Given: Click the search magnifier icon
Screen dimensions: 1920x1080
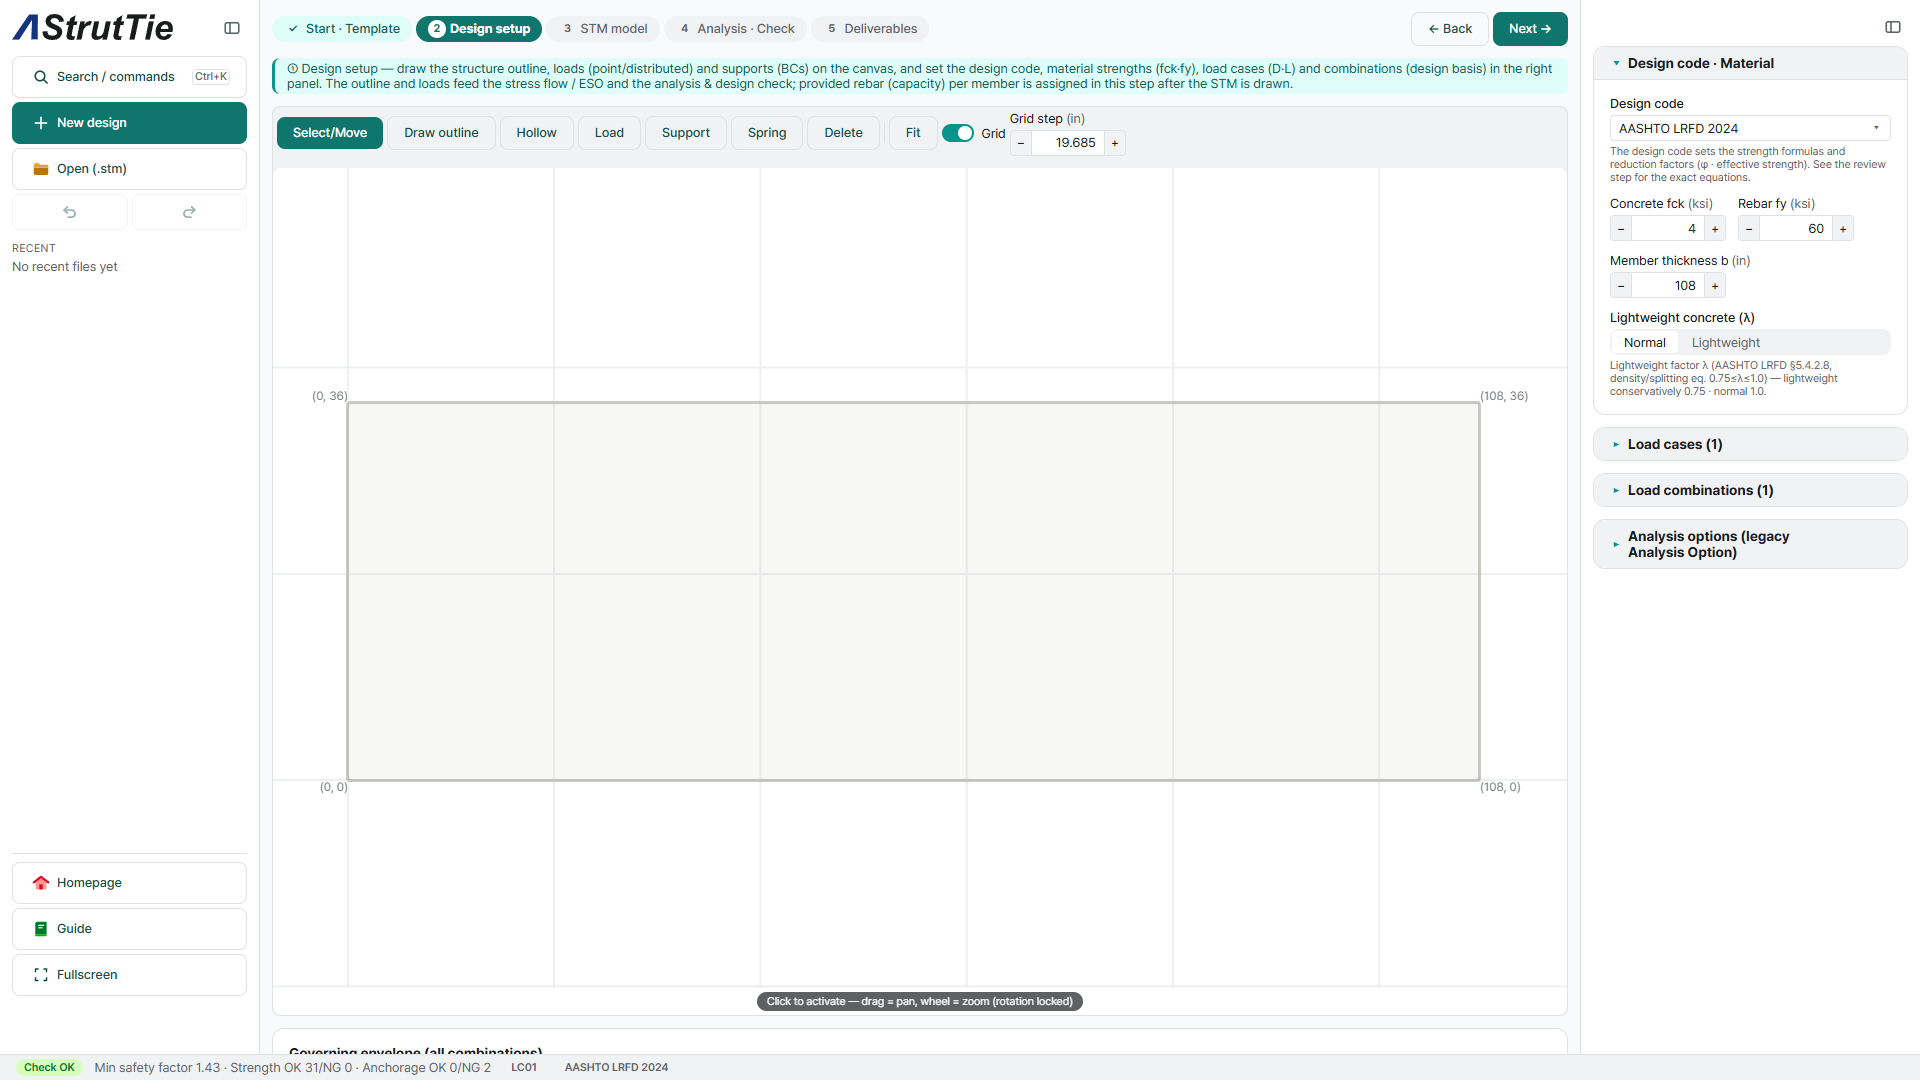Looking at the screenshot, I should [x=41, y=77].
